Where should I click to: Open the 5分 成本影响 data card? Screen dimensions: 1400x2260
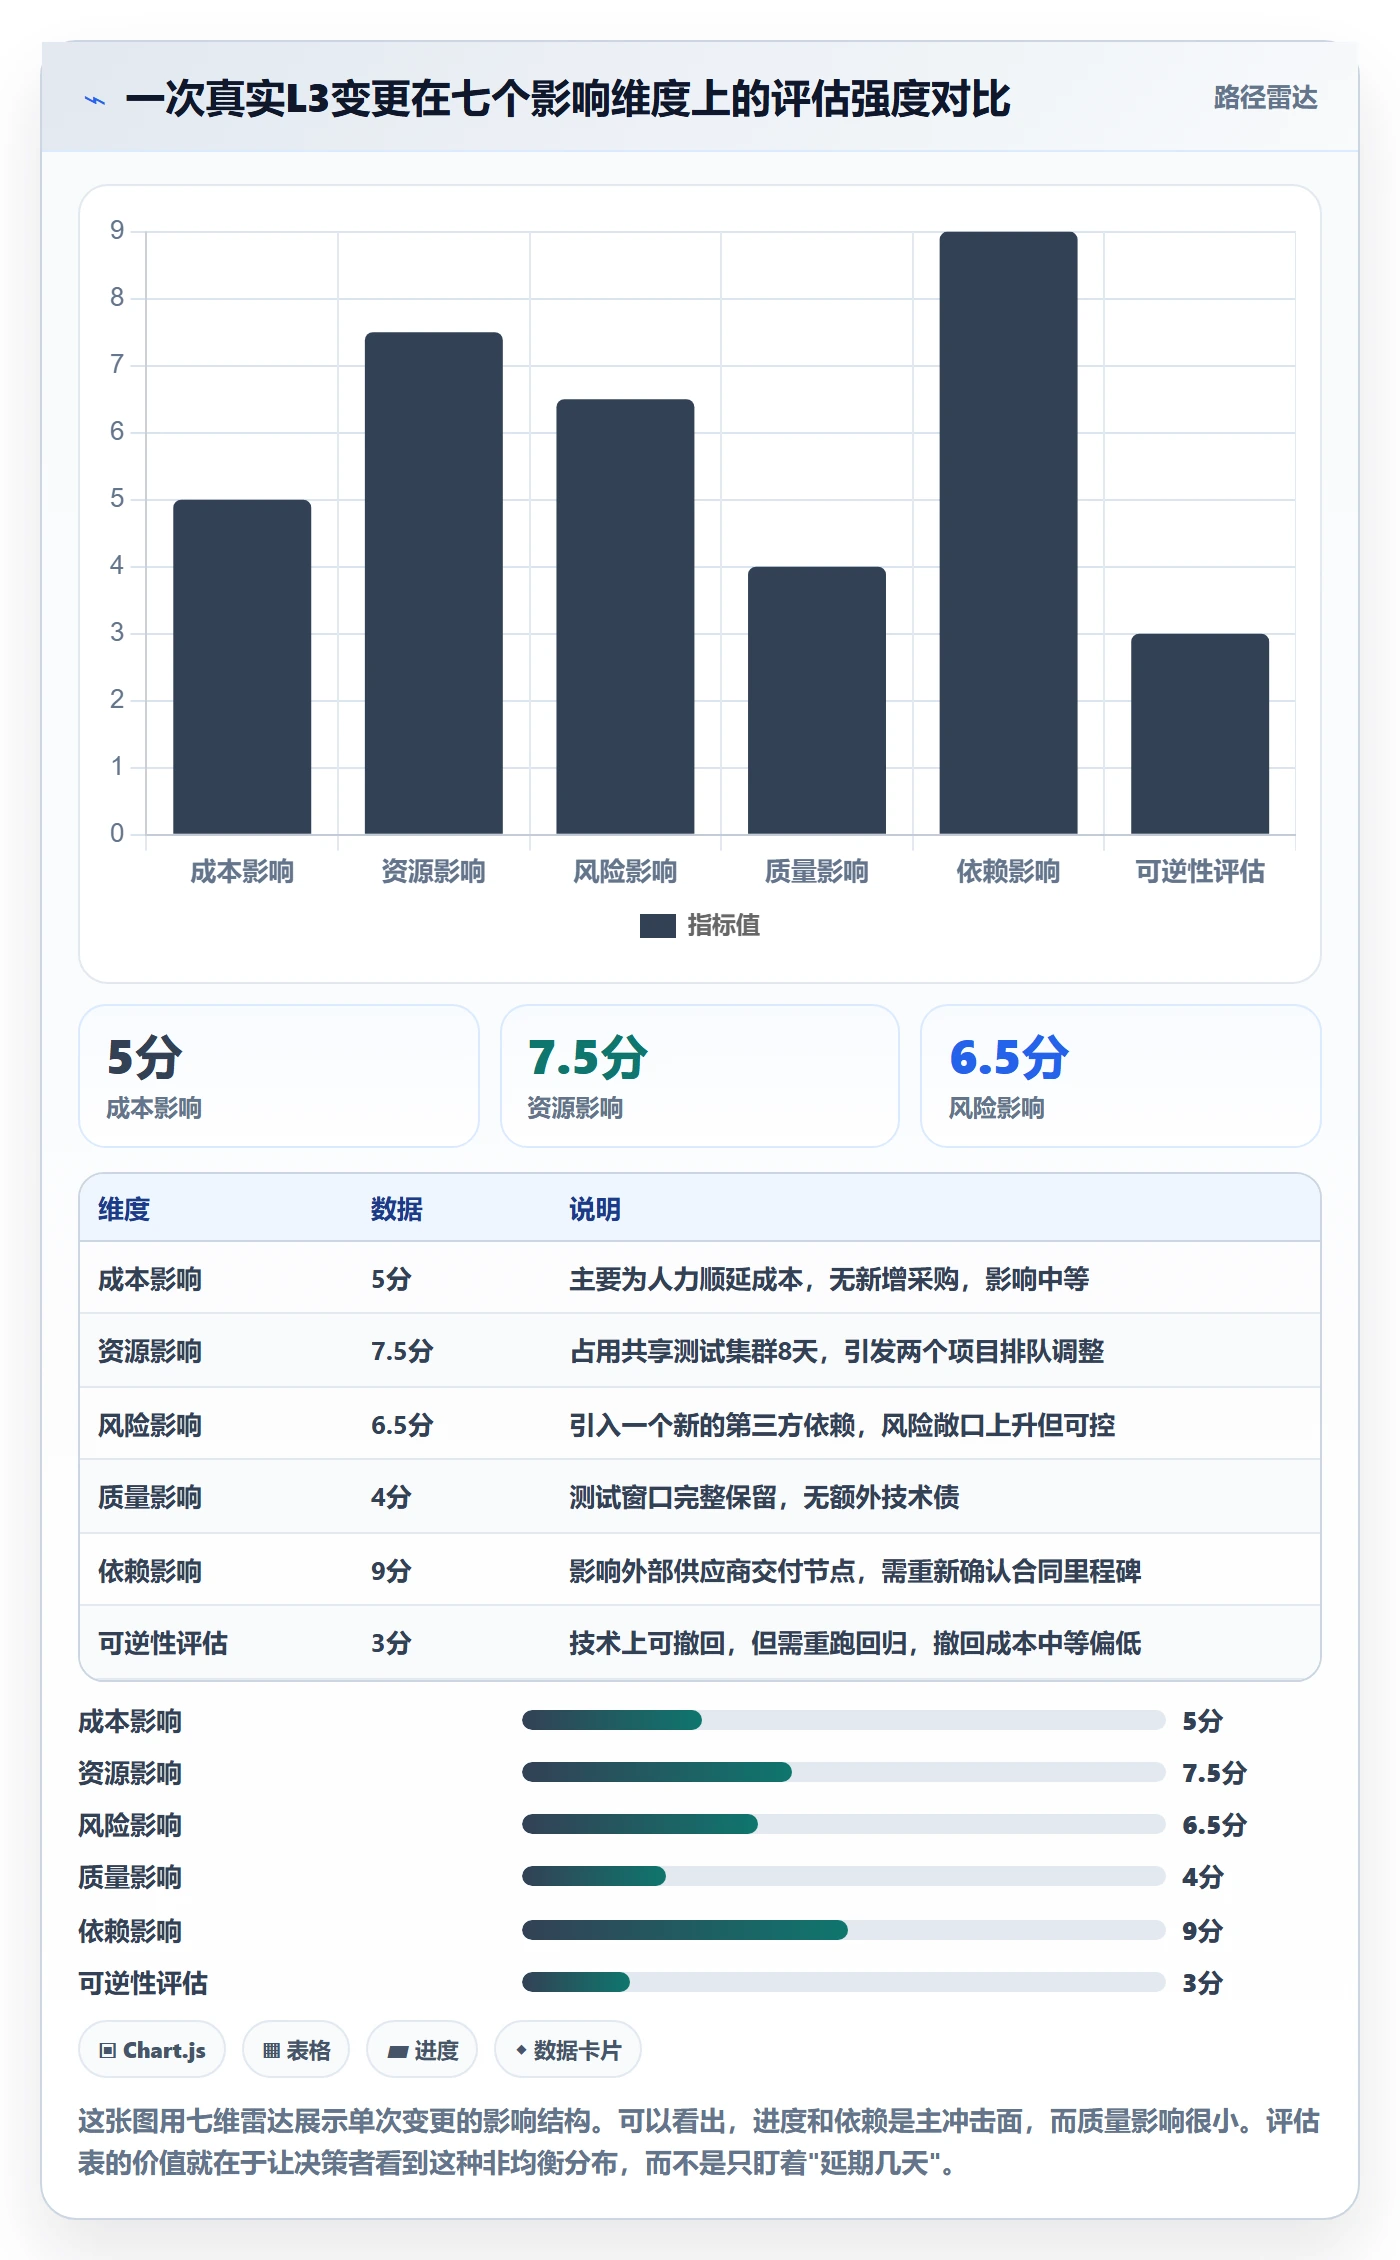tap(279, 1076)
